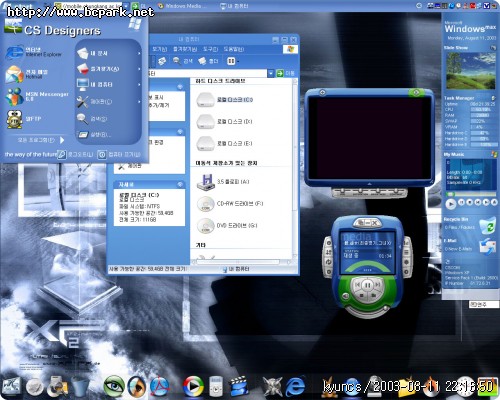500x400 pixels.
Task: Open 즐겨찾기(A) in the start menu
Action: tap(108, 69)
